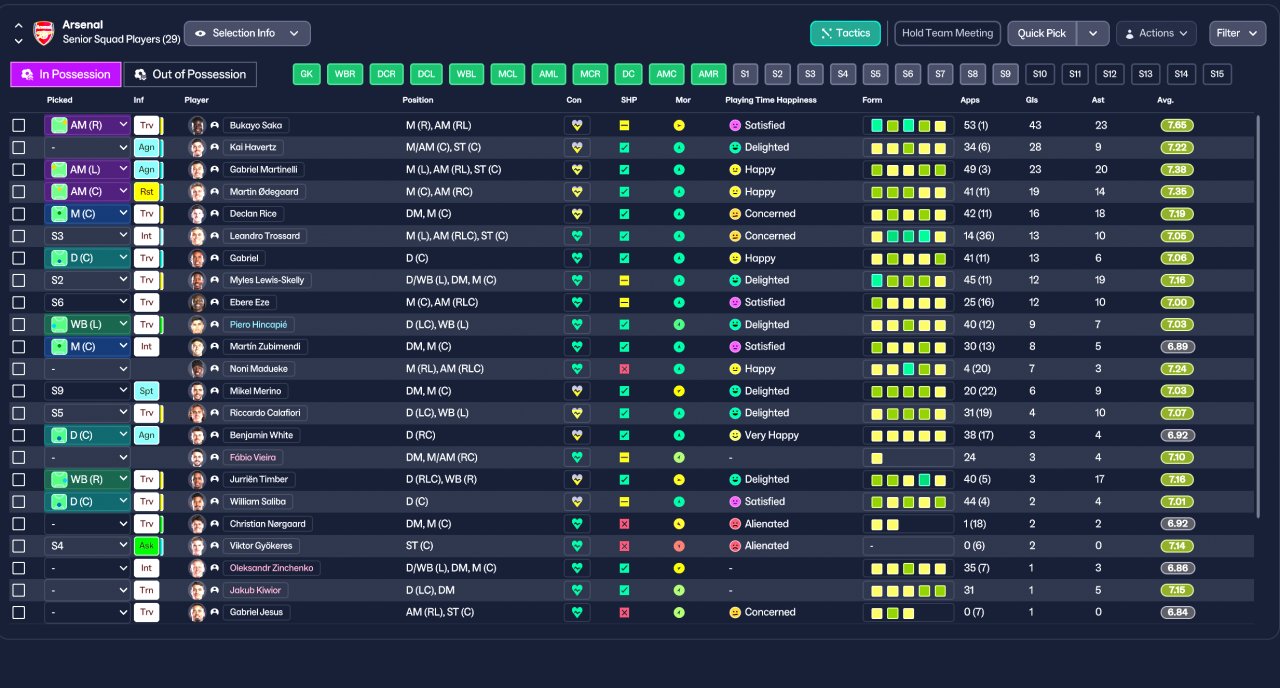Open the Tactics button
The width and height of the screenshot is (1280, 688).
pyautogui.click(x=845, y=33)
